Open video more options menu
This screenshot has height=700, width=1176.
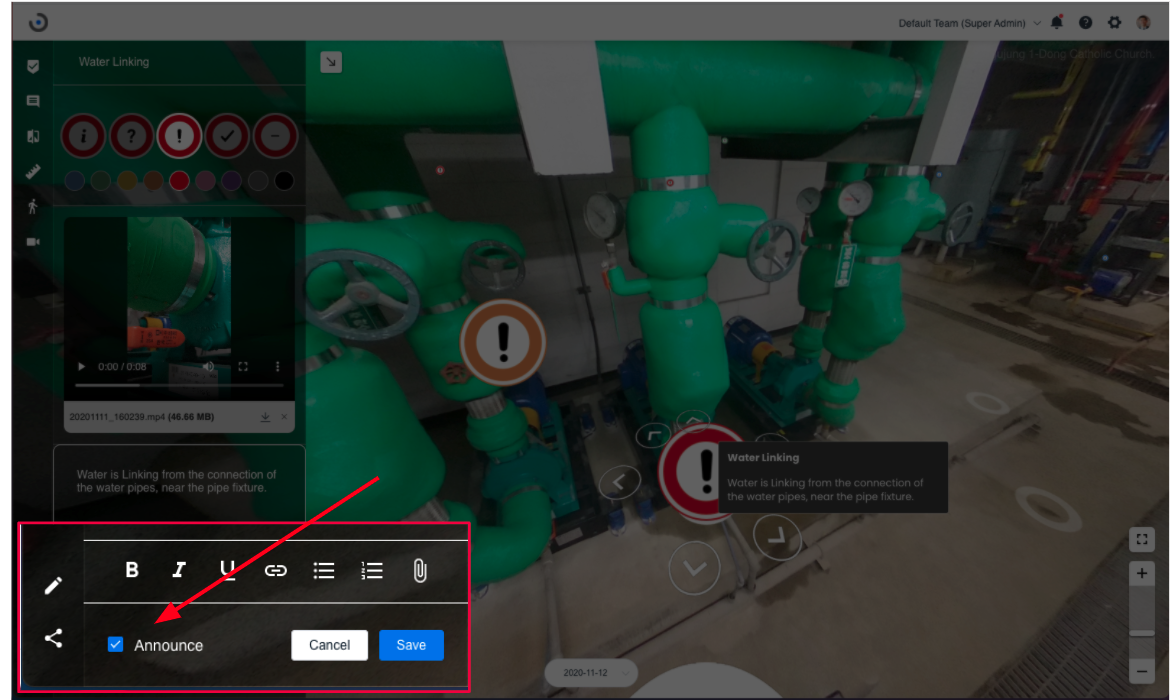coord(278,367)
